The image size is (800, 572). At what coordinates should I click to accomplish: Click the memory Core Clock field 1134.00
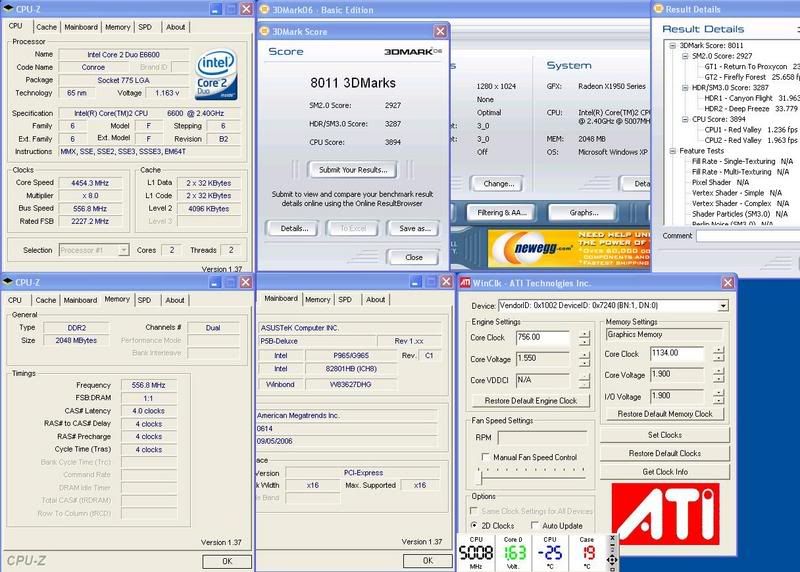point(677,353)
